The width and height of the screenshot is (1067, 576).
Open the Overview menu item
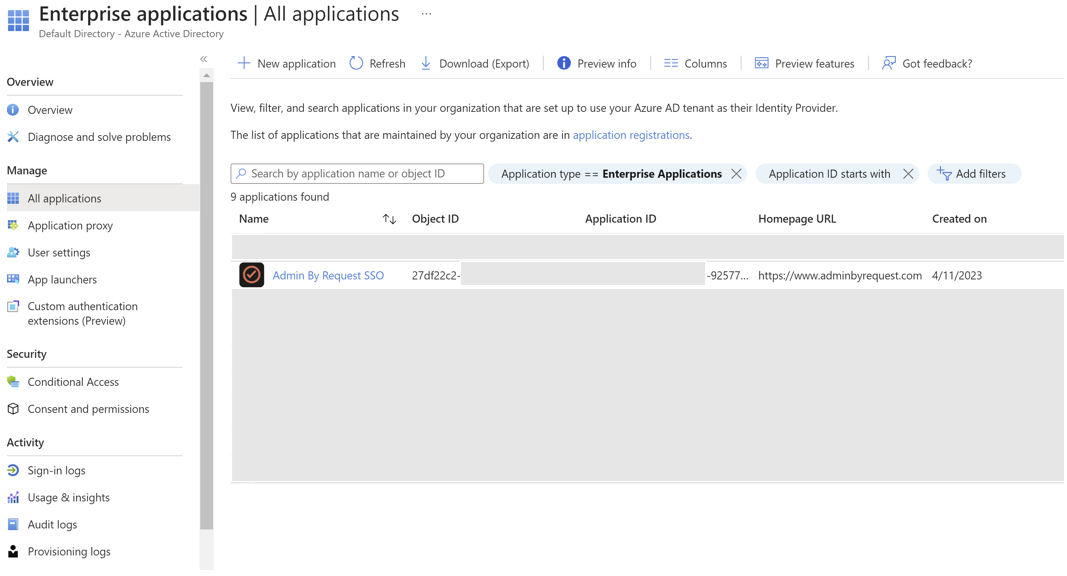(50, 110)
